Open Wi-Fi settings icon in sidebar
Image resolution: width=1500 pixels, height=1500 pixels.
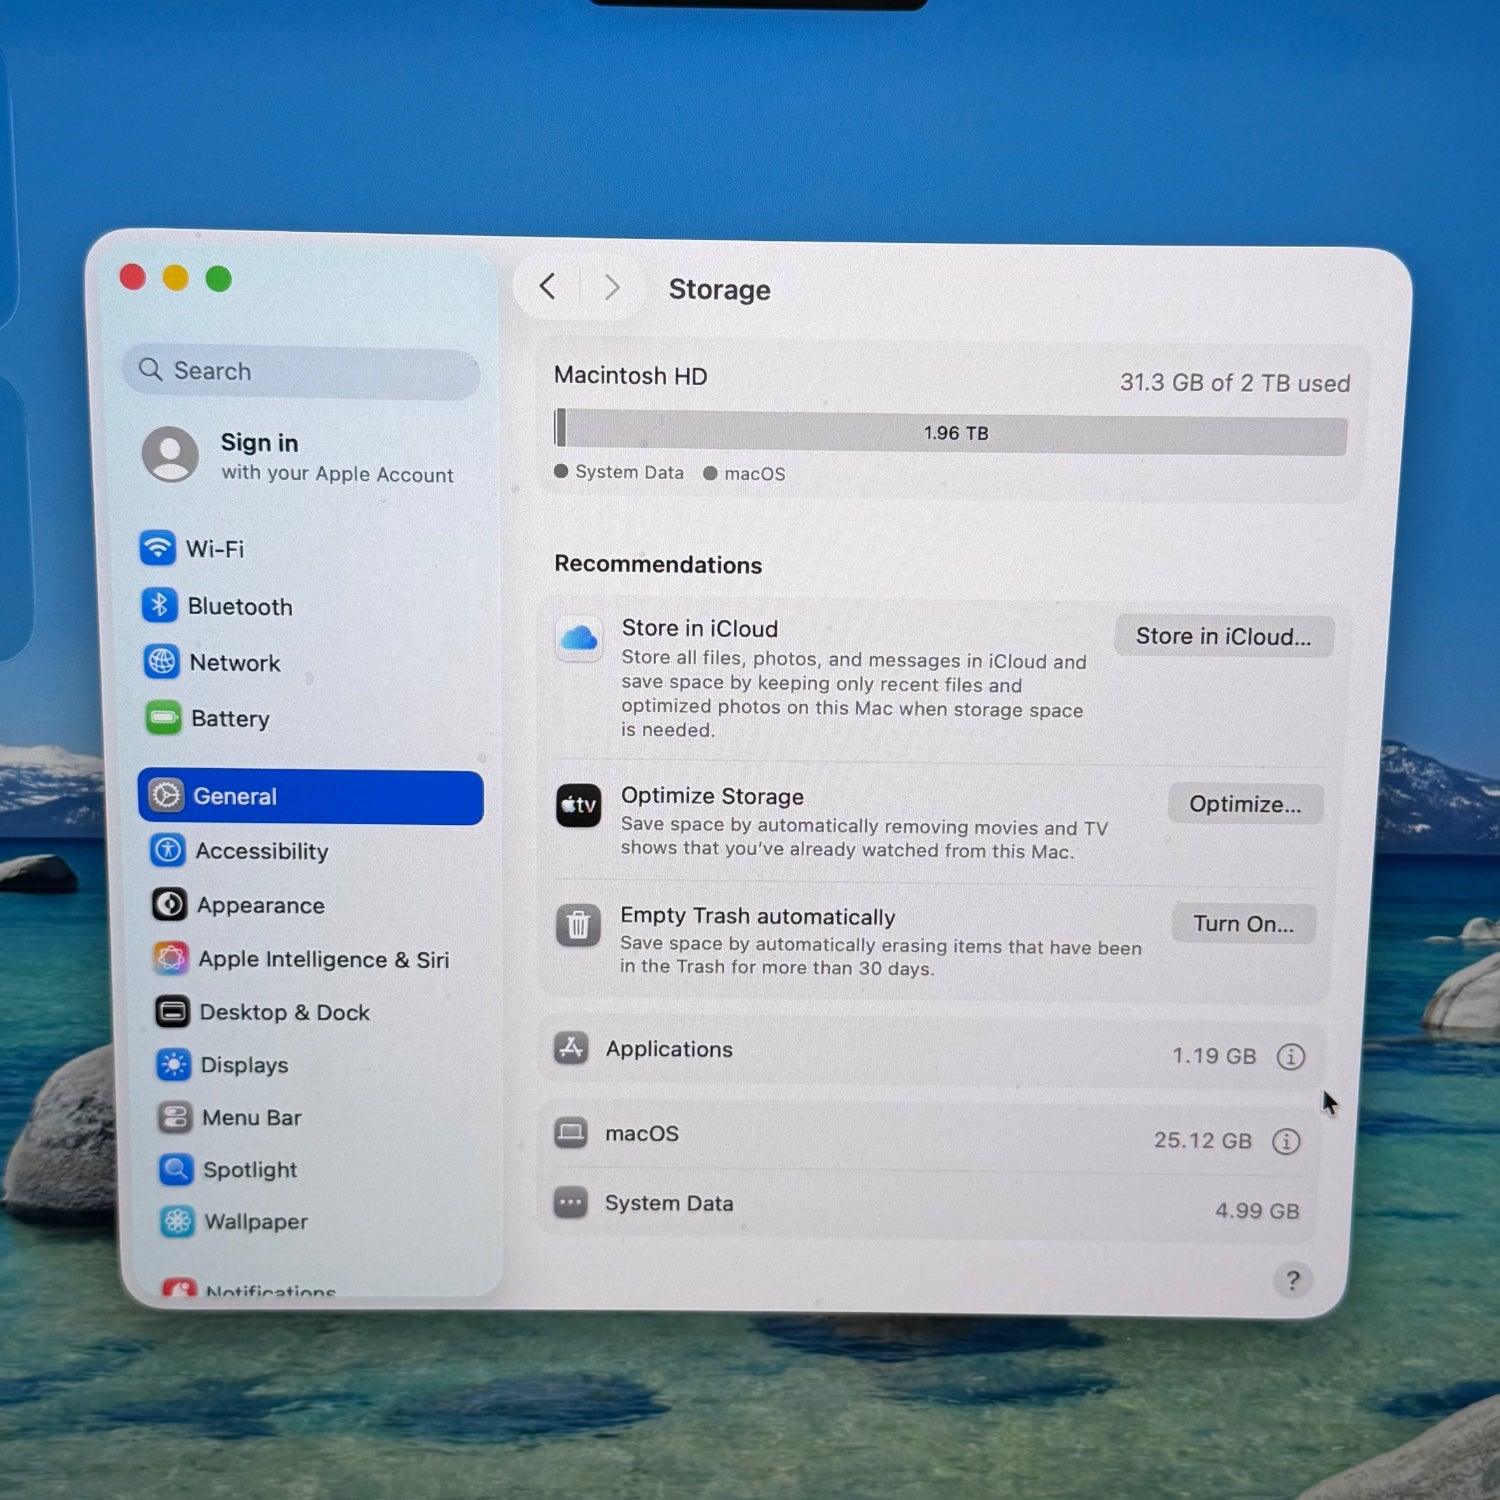[x=157, y=548]
